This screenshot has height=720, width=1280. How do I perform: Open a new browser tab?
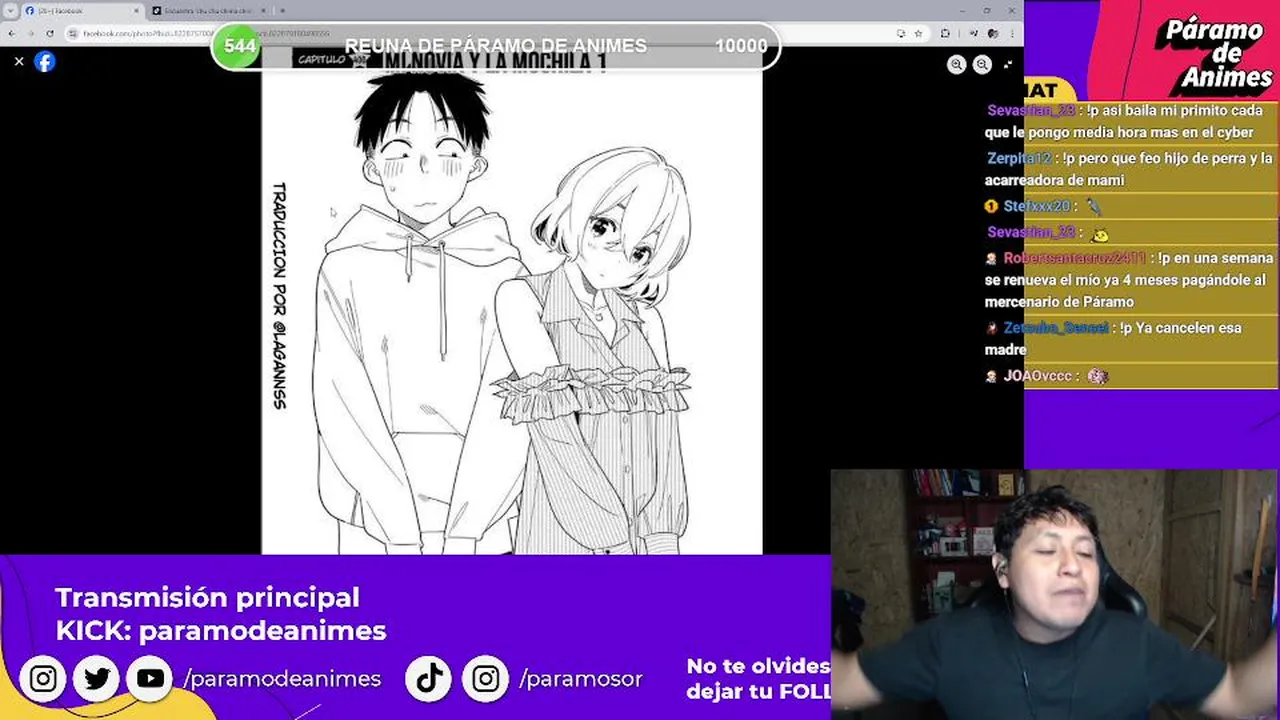[282, 11]
